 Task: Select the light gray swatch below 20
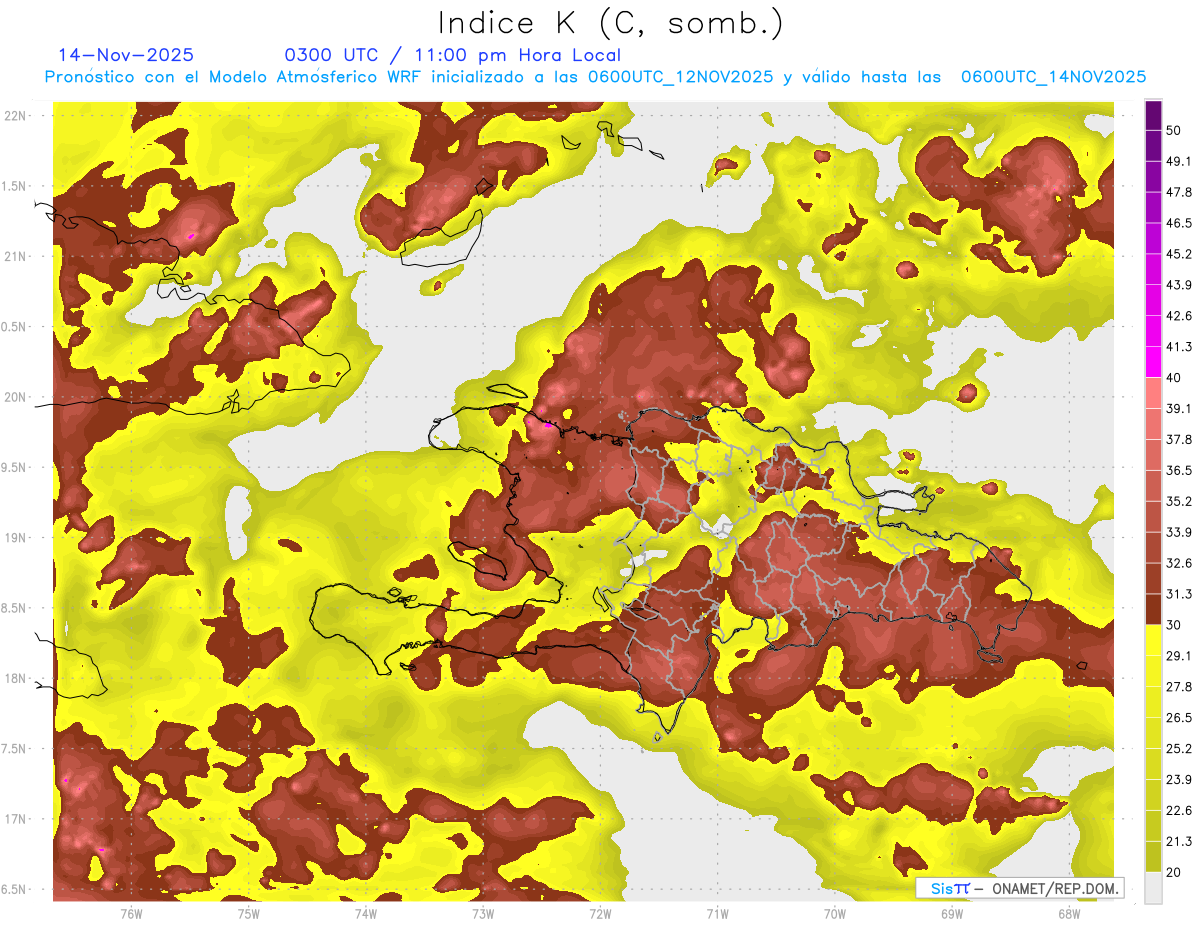click(1153, 888)
